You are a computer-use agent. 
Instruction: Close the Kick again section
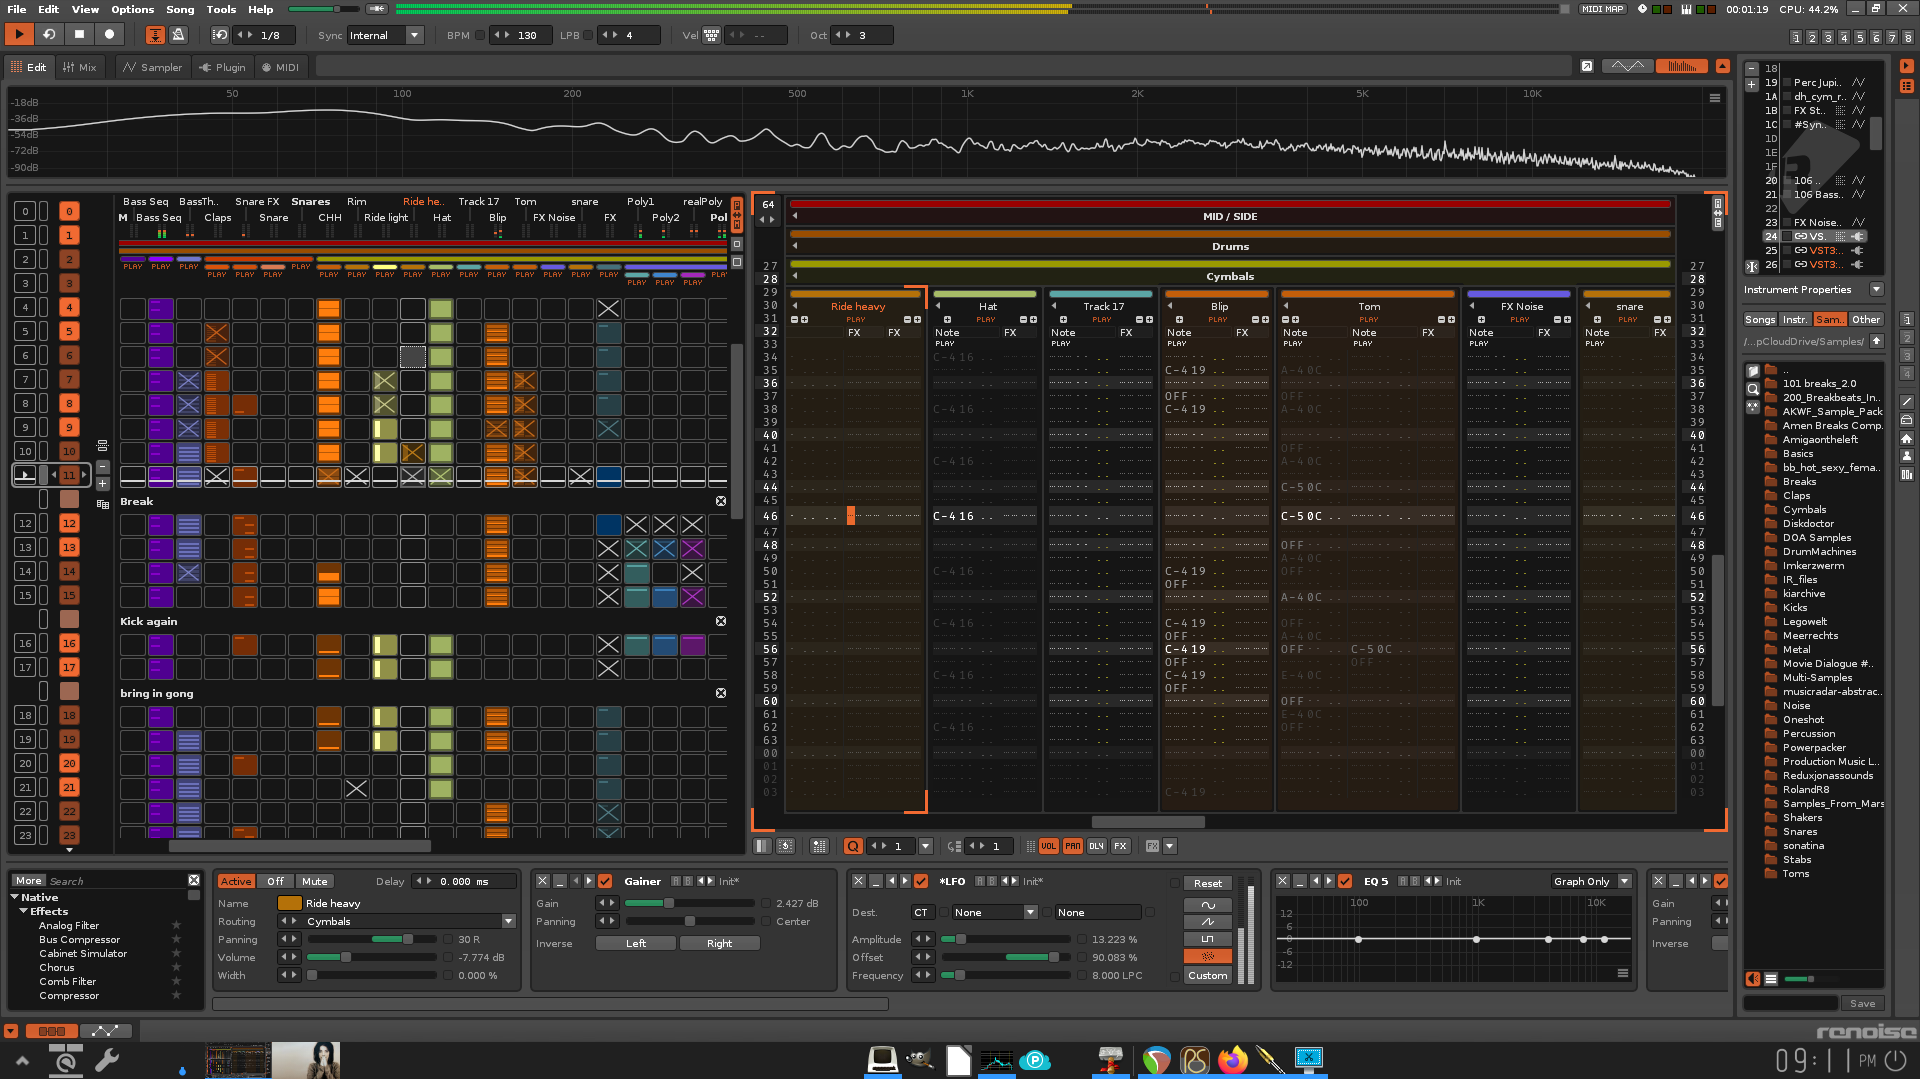coord(721,621)
